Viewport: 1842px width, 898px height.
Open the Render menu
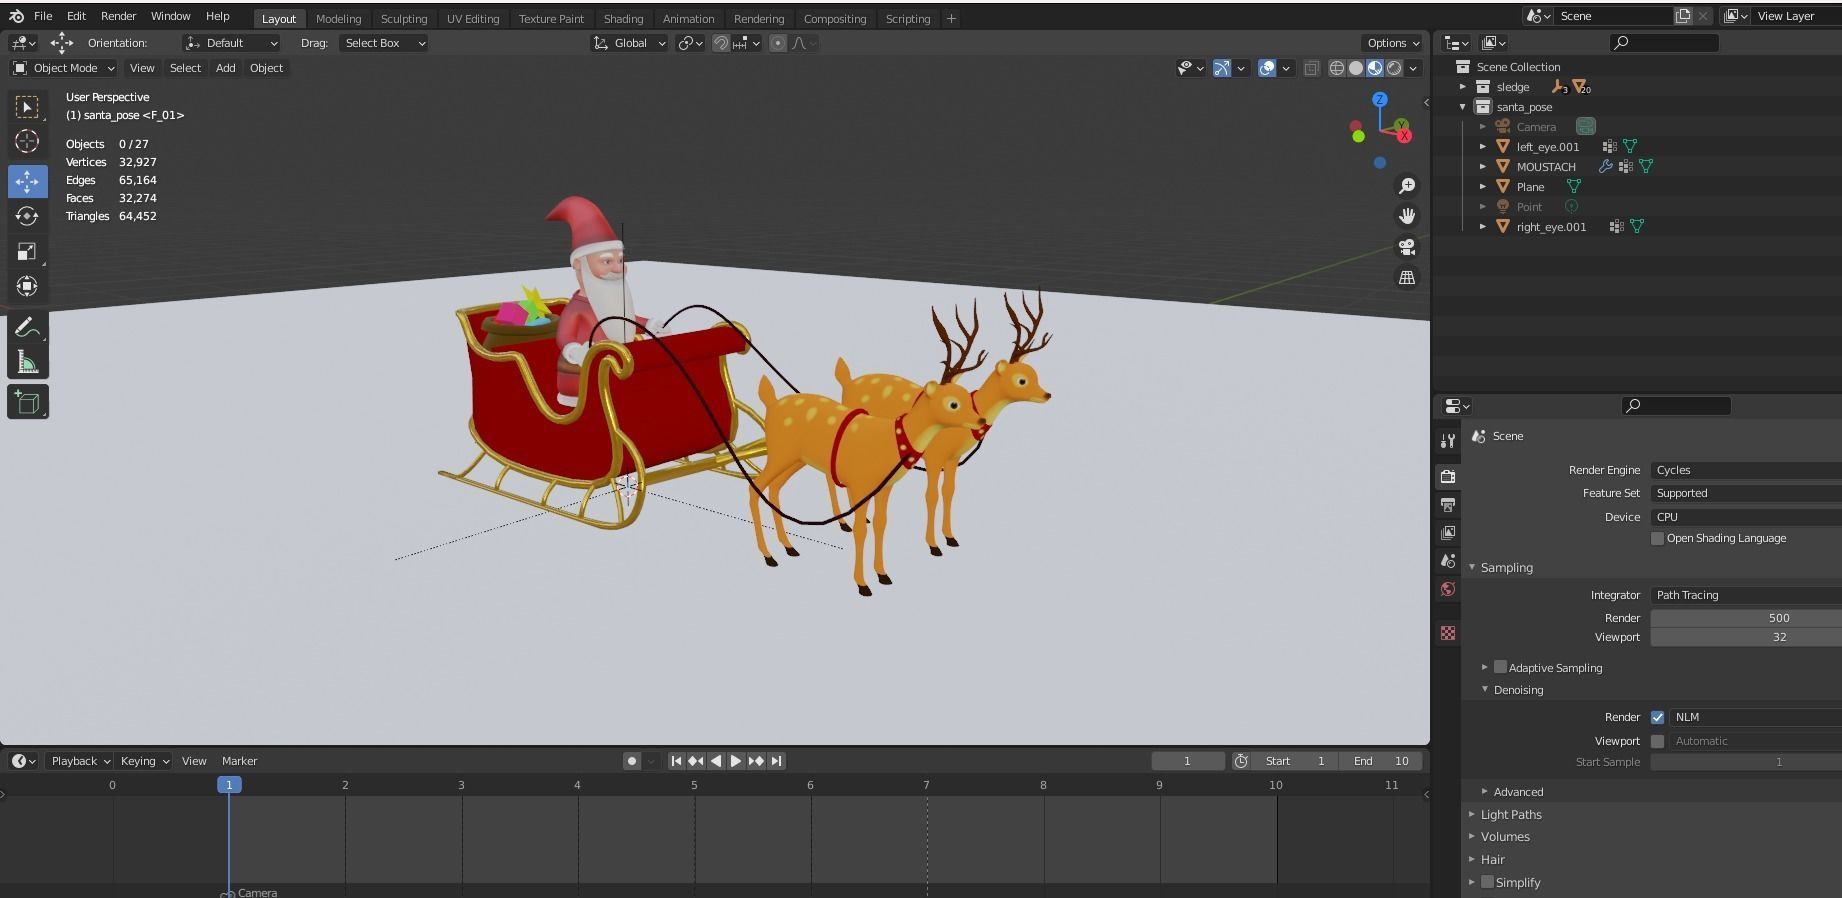coord(118,16)
